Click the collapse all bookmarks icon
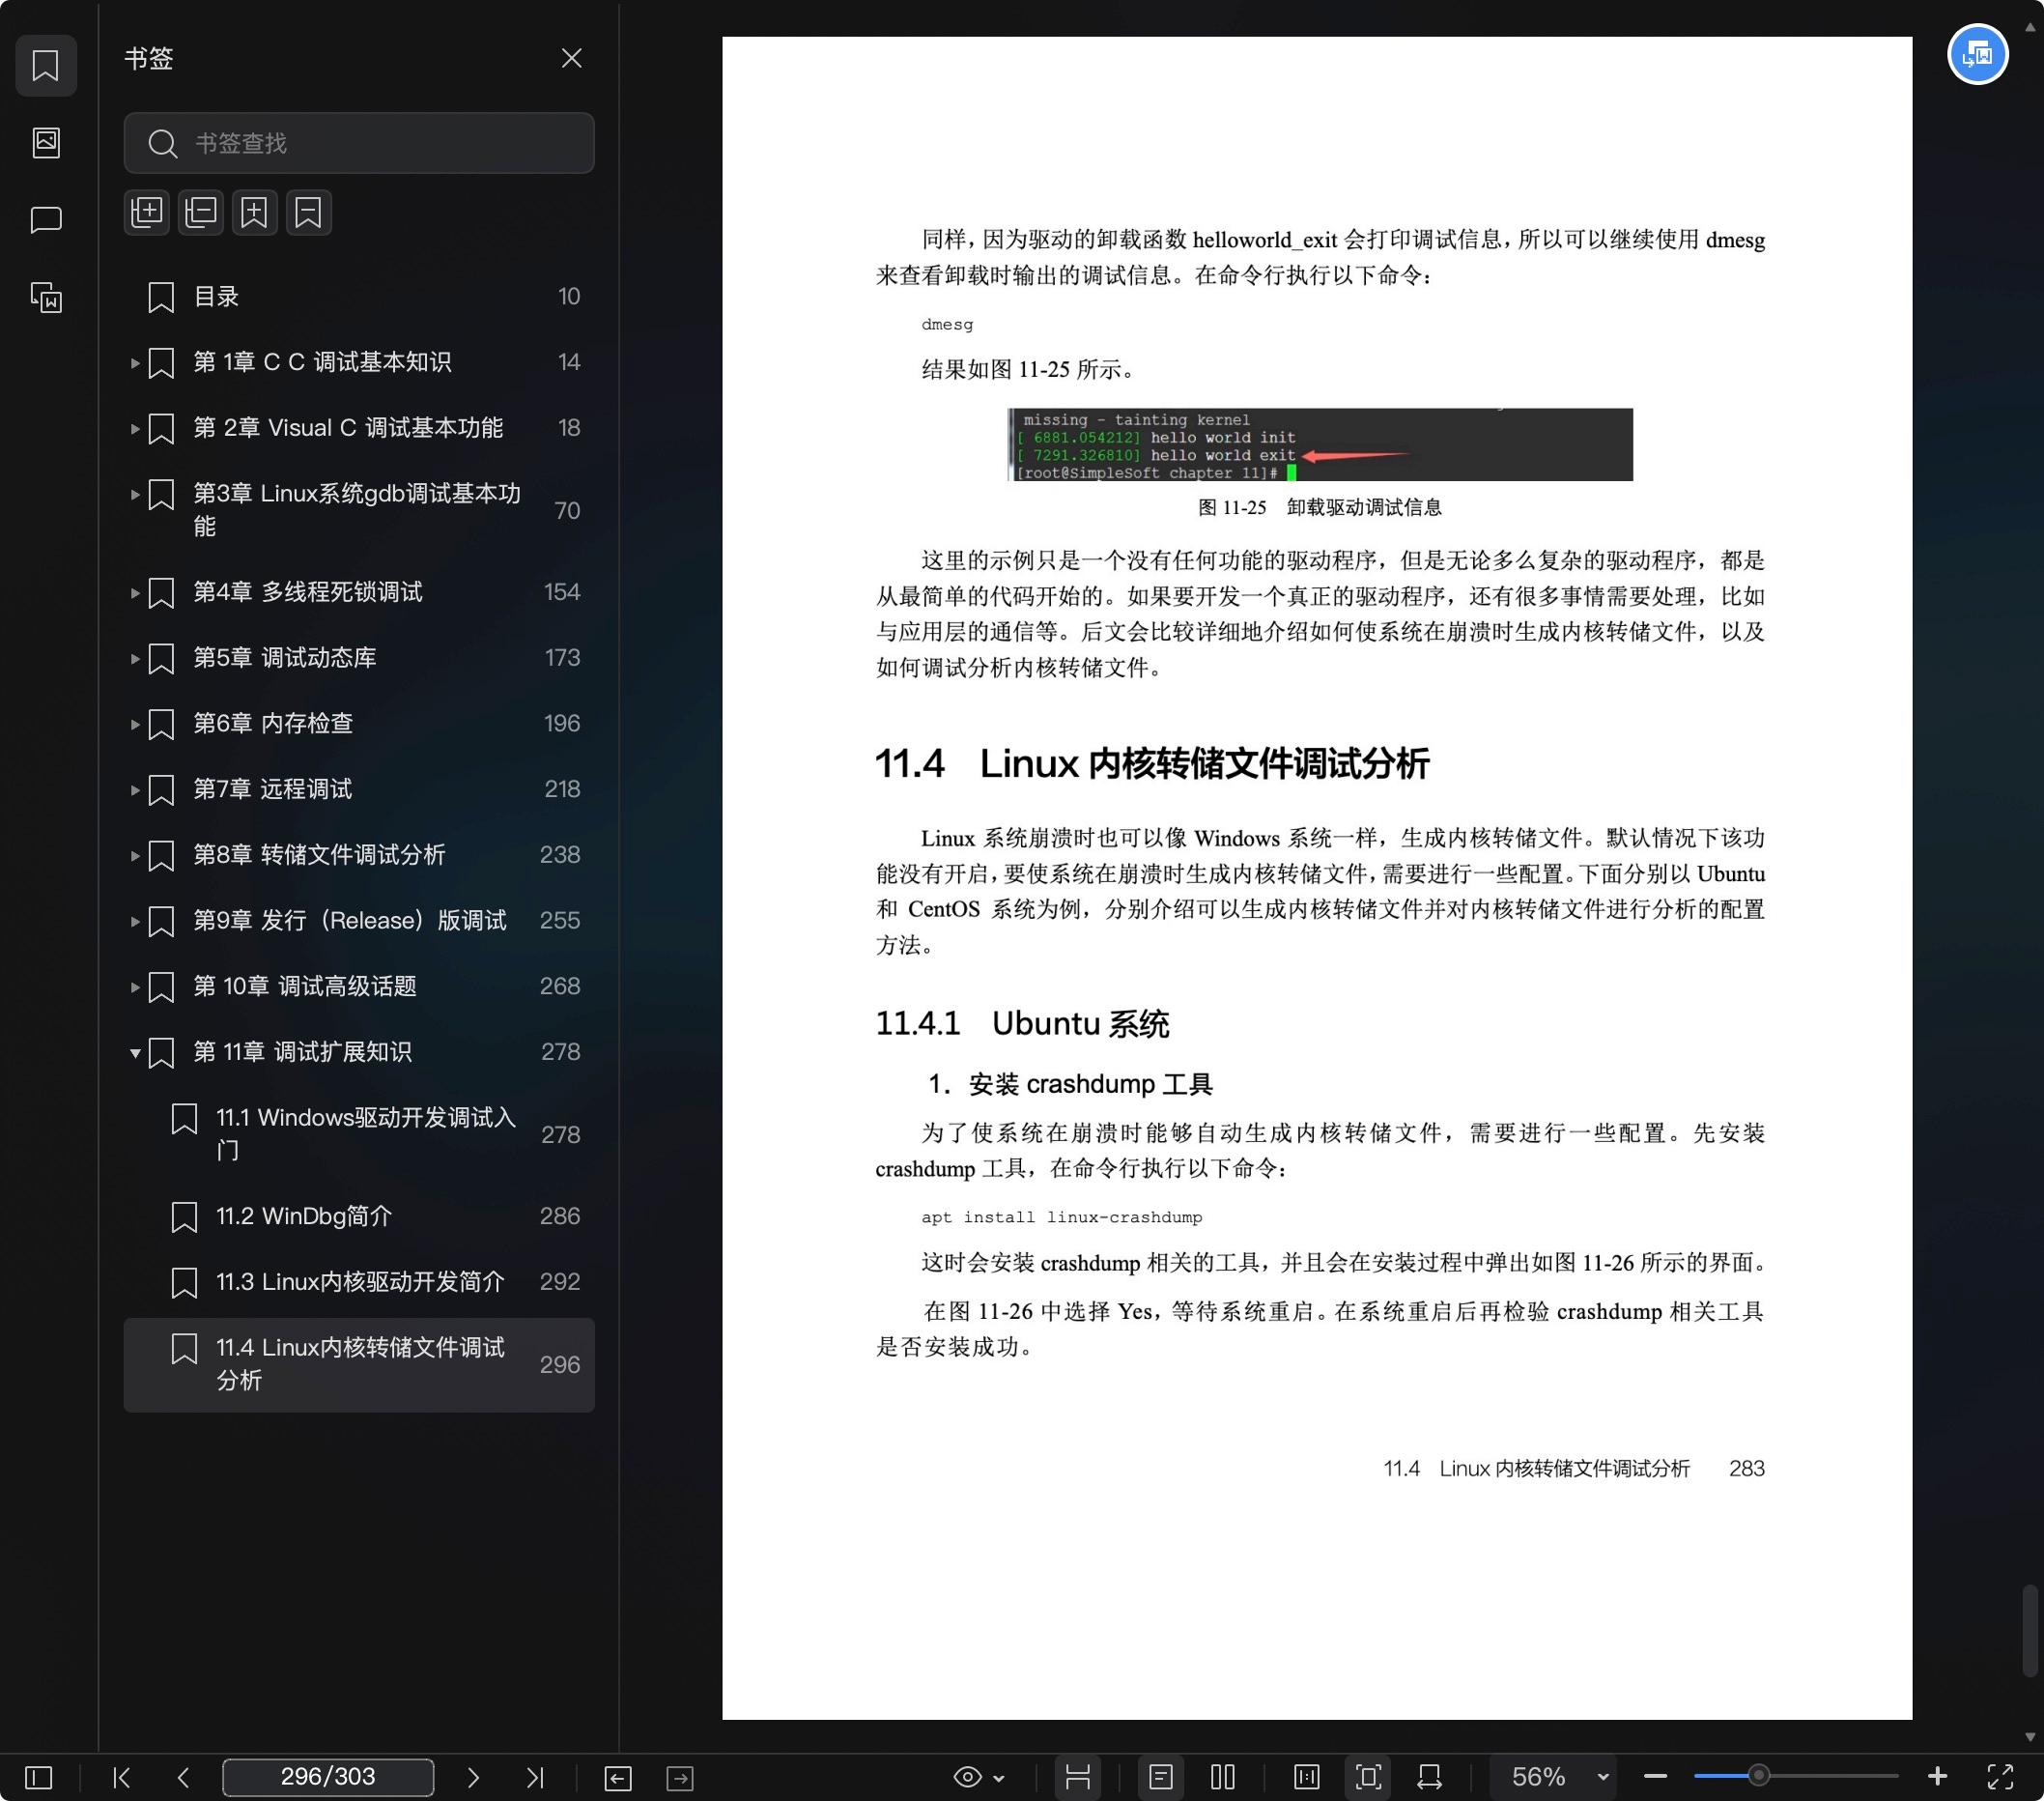Image resolution: width=2044 pixels, height=1801 pixels. pos(201,212)
